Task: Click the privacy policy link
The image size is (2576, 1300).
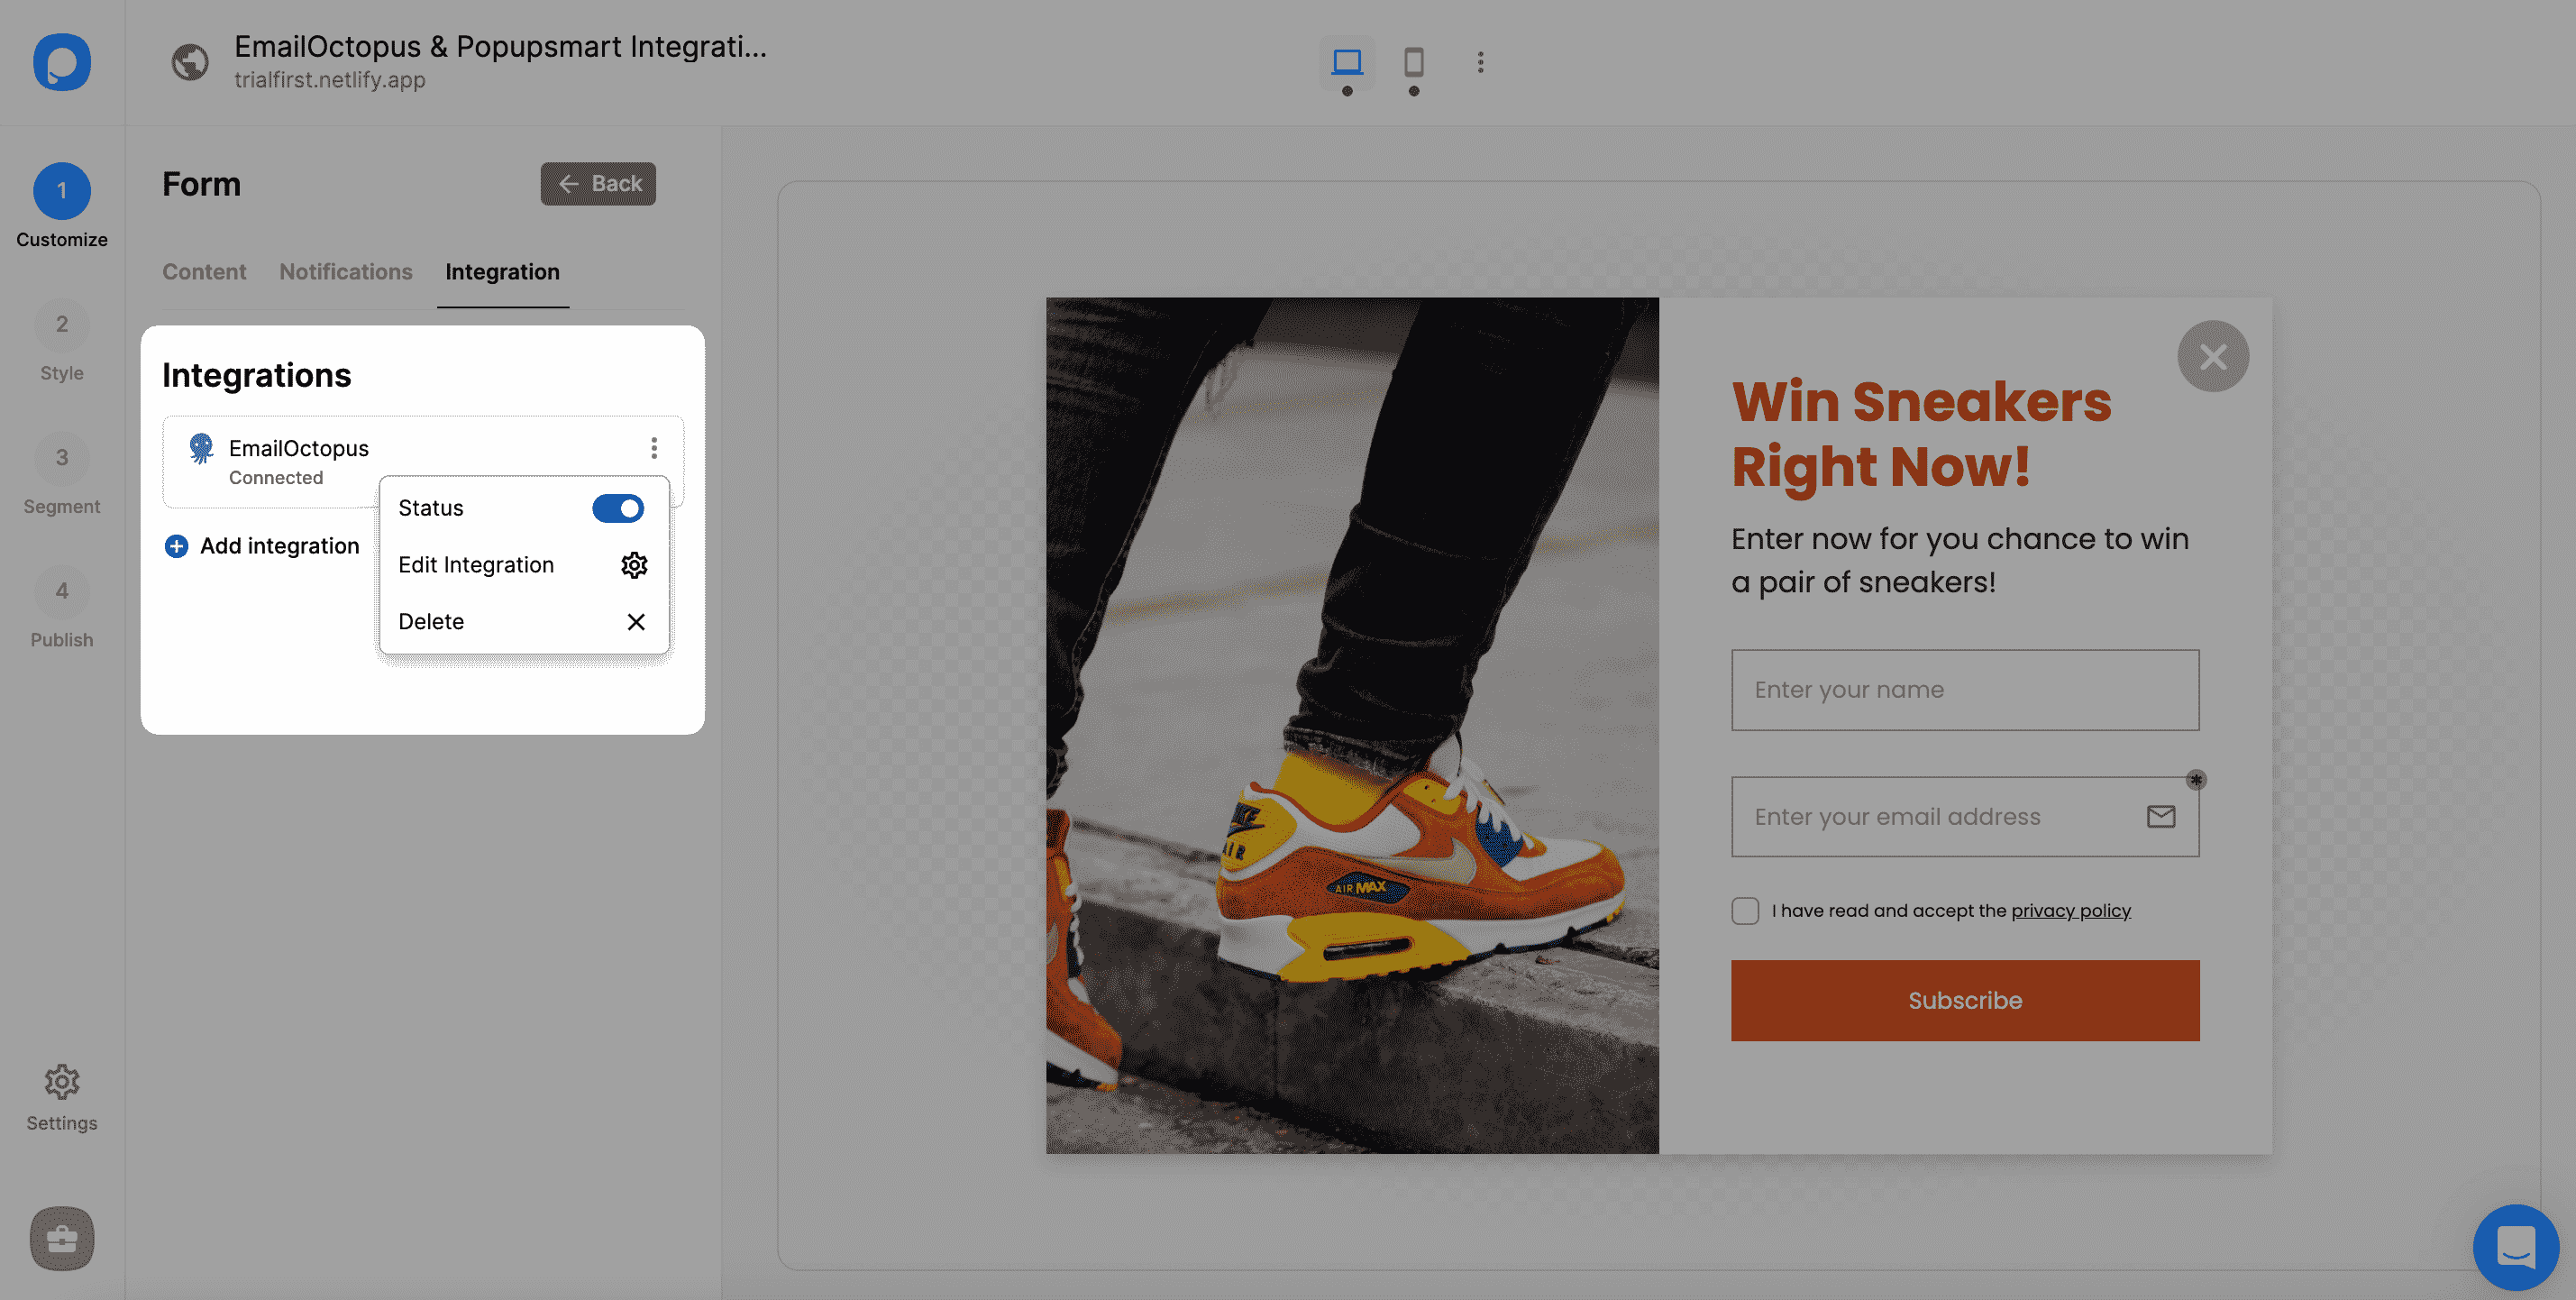Action: pyautogui.click(x=2070, y=910)
